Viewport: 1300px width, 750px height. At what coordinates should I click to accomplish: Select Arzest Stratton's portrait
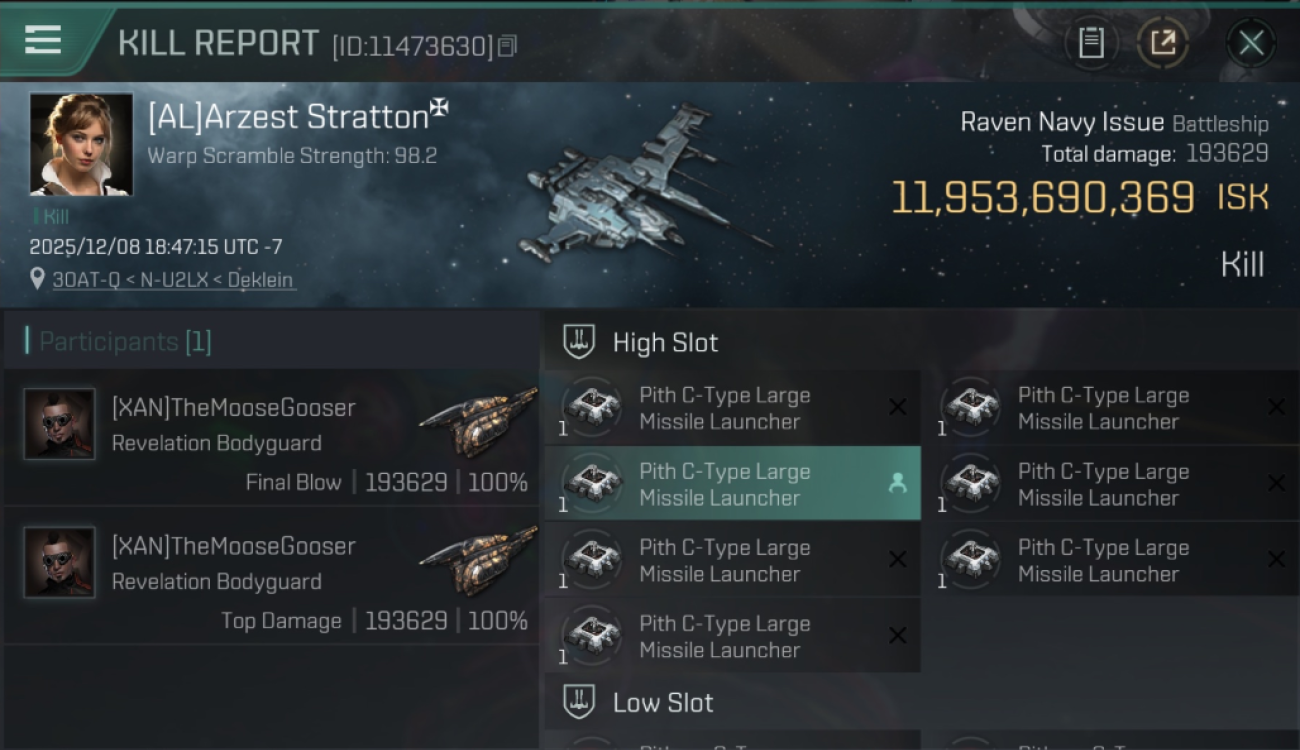(81, 144)
